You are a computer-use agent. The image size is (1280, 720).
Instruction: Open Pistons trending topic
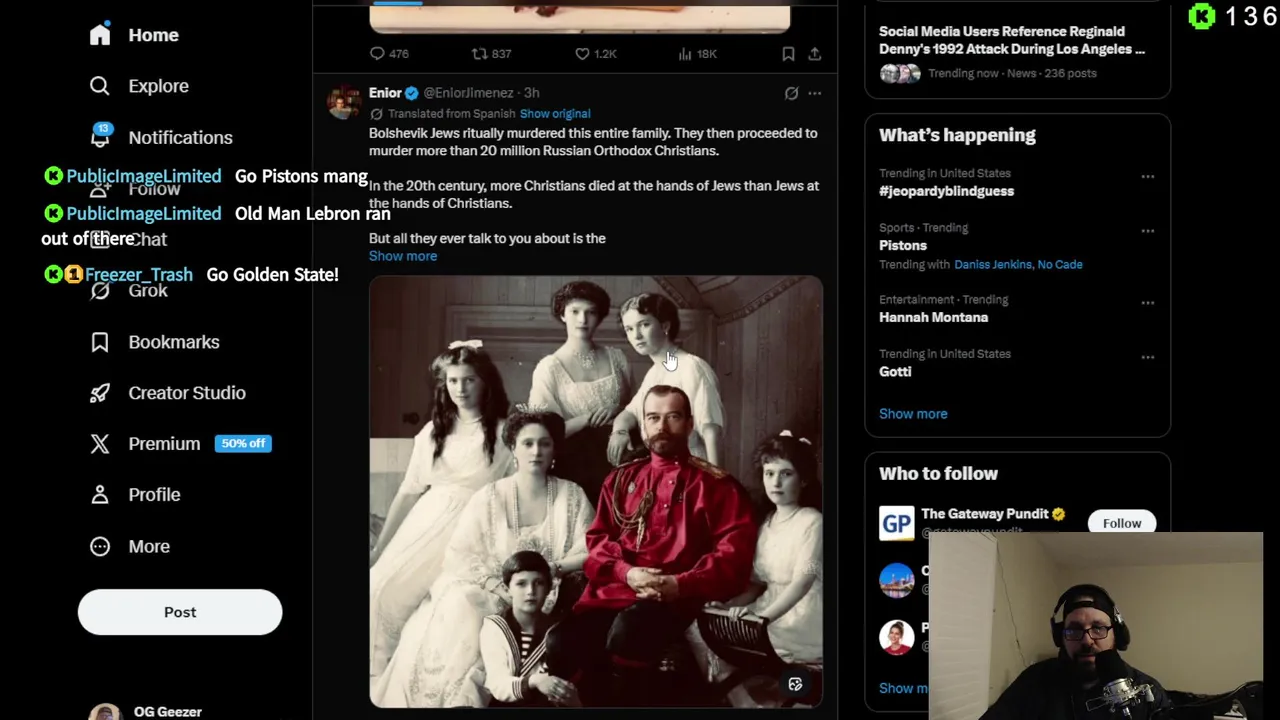(903, 245)
